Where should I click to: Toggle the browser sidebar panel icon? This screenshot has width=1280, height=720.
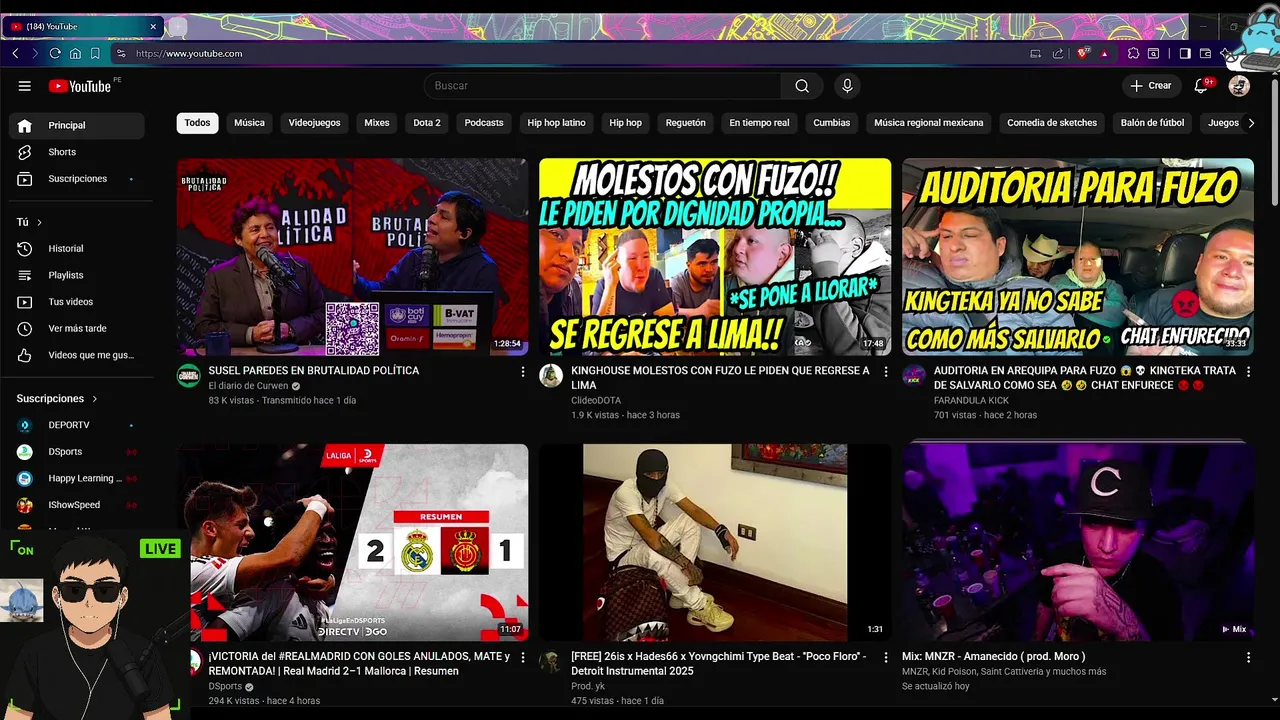(x=1185, y=53)
